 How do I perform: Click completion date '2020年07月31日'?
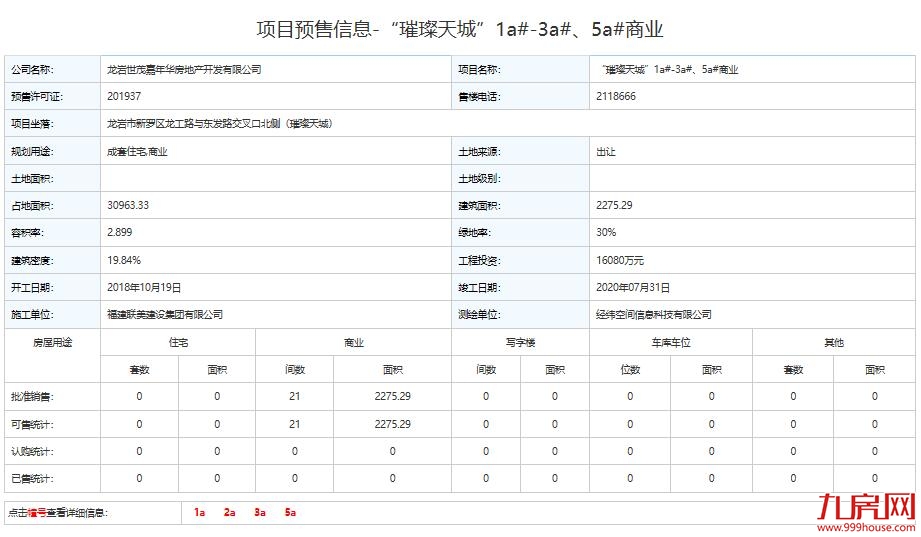click(x=633, y=287)
